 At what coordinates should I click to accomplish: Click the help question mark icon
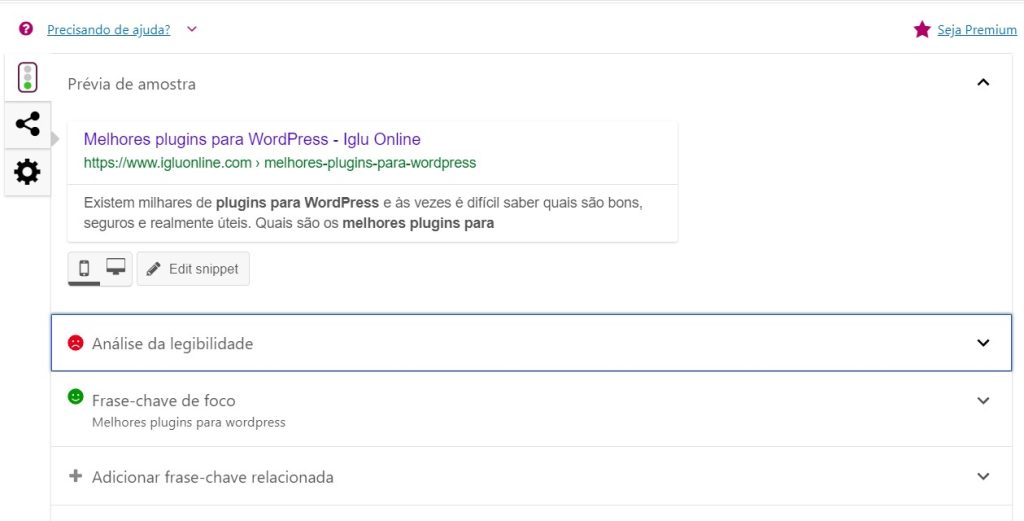coord(26,29)
